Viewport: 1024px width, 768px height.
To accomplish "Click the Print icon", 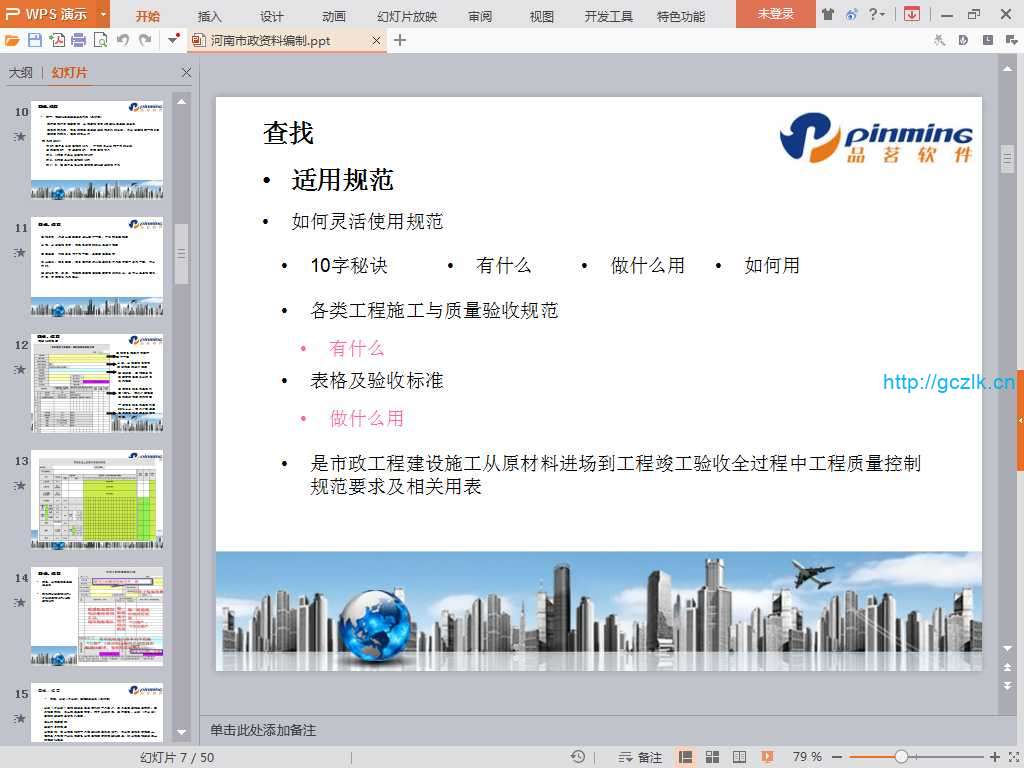I will 78,40.
